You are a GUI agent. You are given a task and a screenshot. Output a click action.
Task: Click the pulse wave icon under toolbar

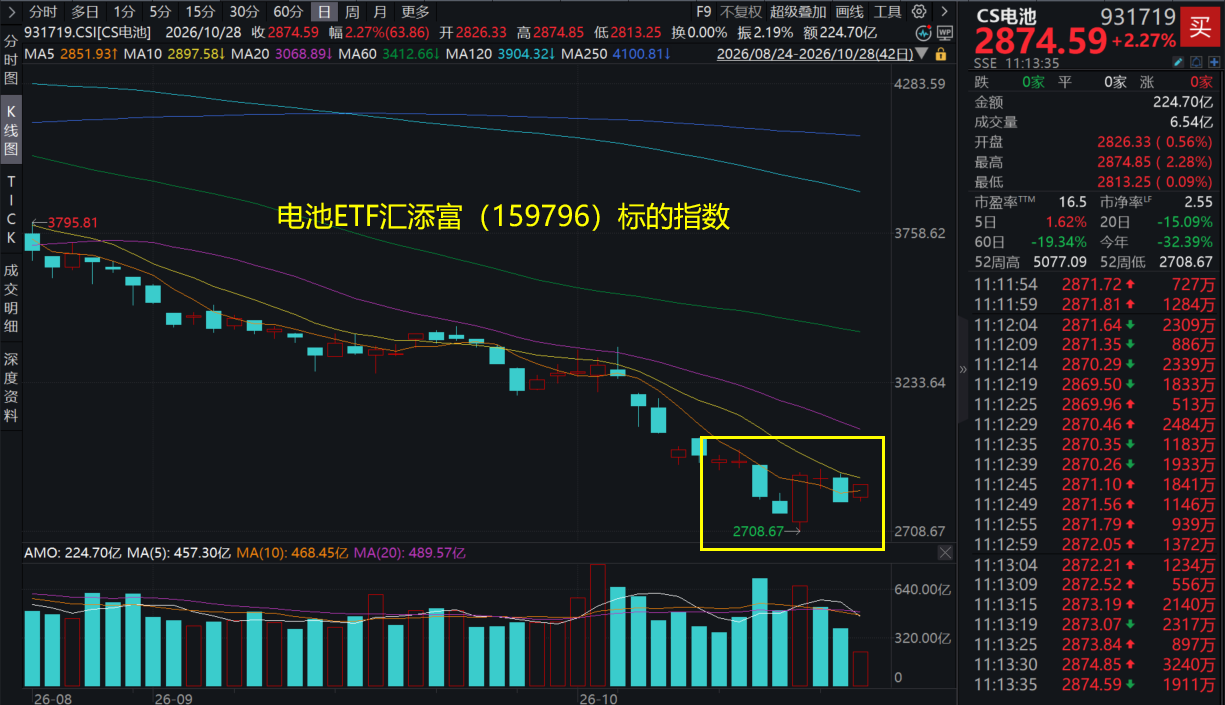point(923,33)
